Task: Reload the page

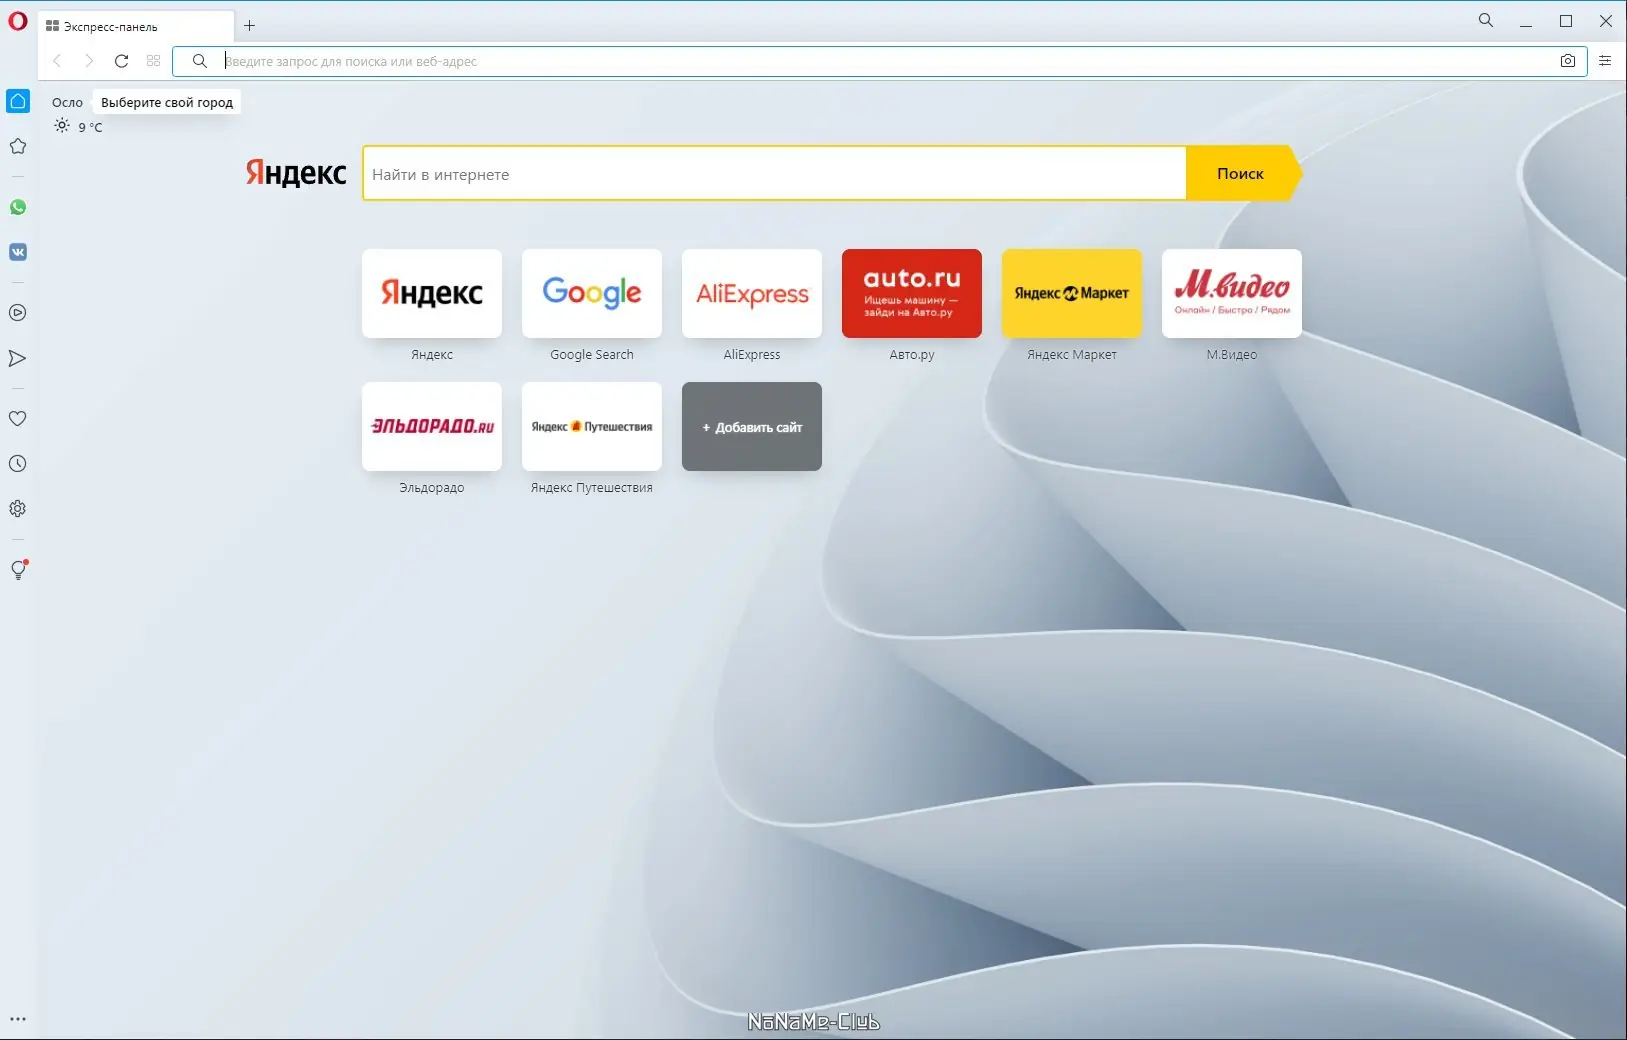Action: pyautogui.click(x=121, y=61)
